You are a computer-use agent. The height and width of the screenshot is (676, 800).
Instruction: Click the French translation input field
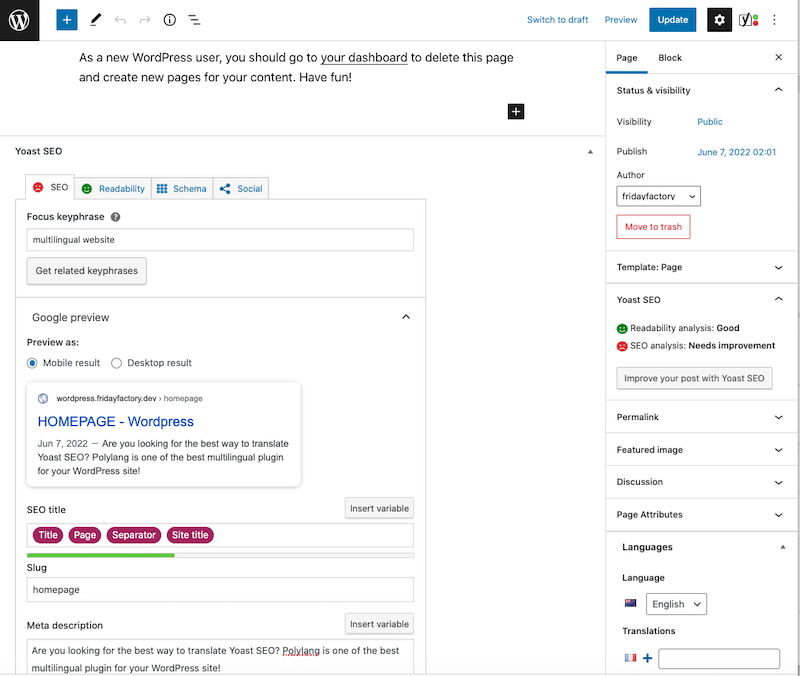pyautogui.click(x=719, y=658)
